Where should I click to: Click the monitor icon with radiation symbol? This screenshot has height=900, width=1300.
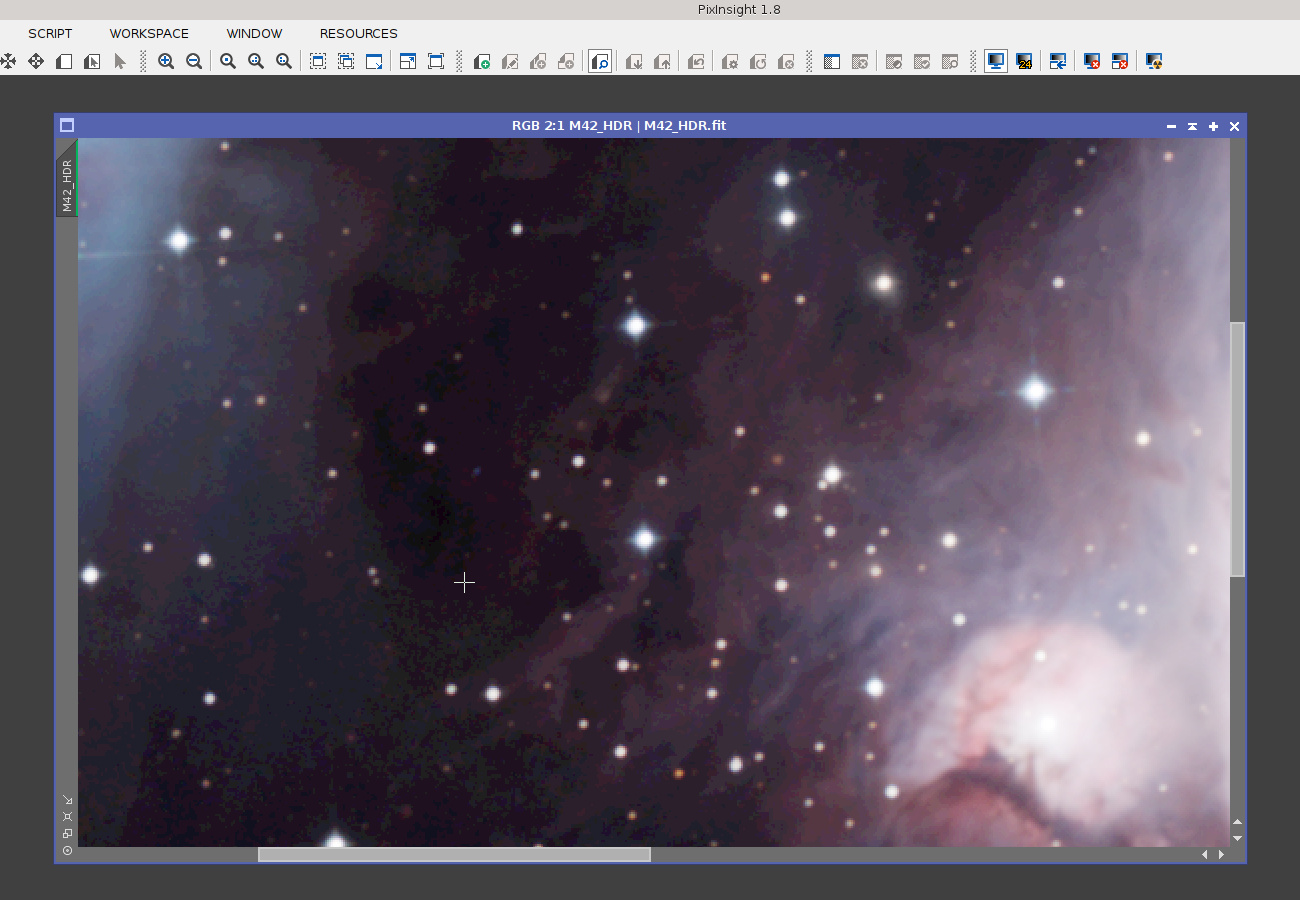(1154, 61)
